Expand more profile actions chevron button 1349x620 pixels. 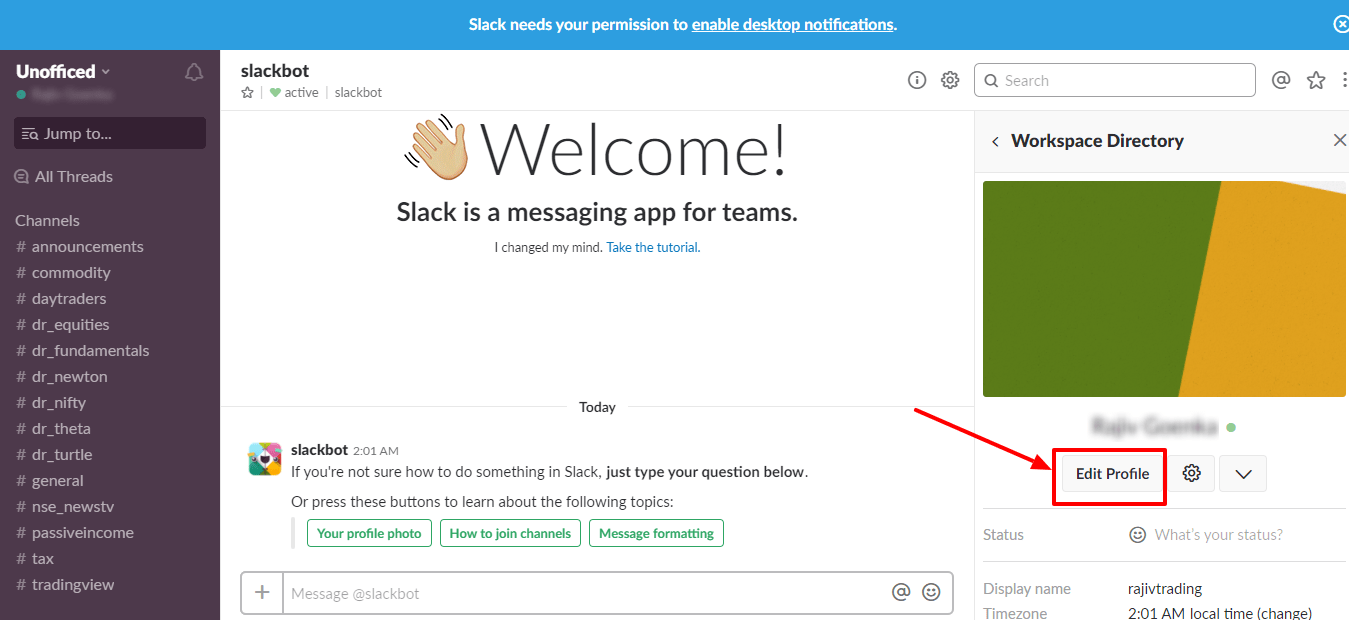(x=1243, y=474)
